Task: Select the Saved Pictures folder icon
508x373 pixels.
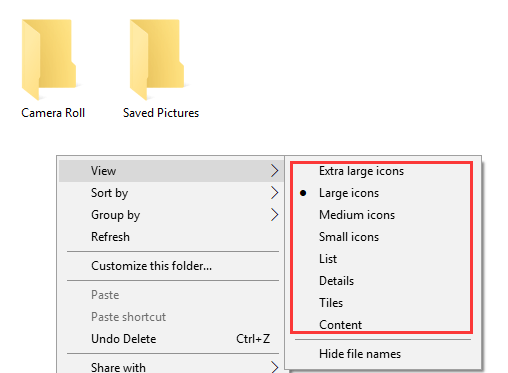Action: [157, 59]
